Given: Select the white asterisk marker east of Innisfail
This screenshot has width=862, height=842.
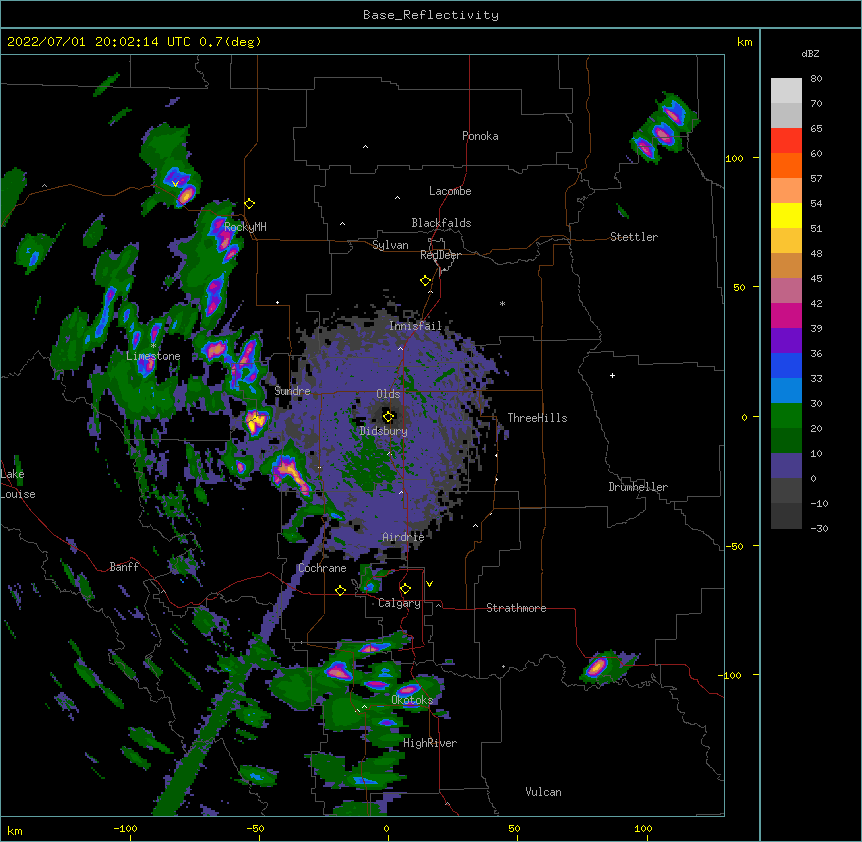Looking at the screenshot, I should [502, 303].
